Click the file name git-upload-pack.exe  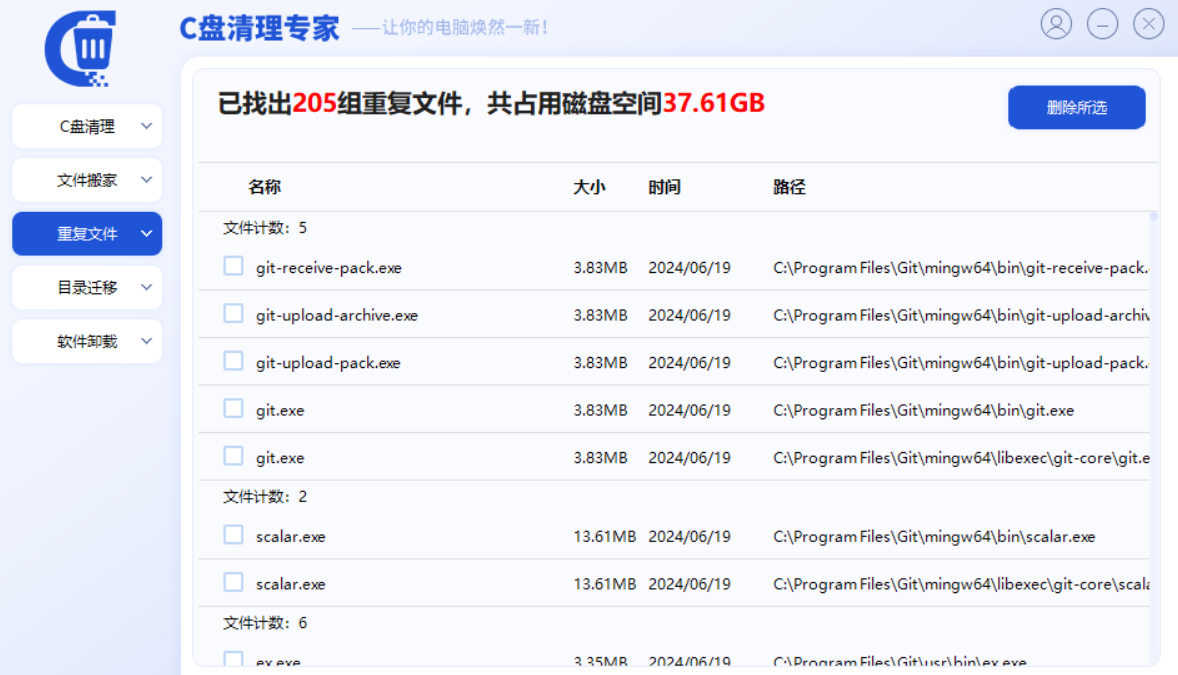point(328,363)
